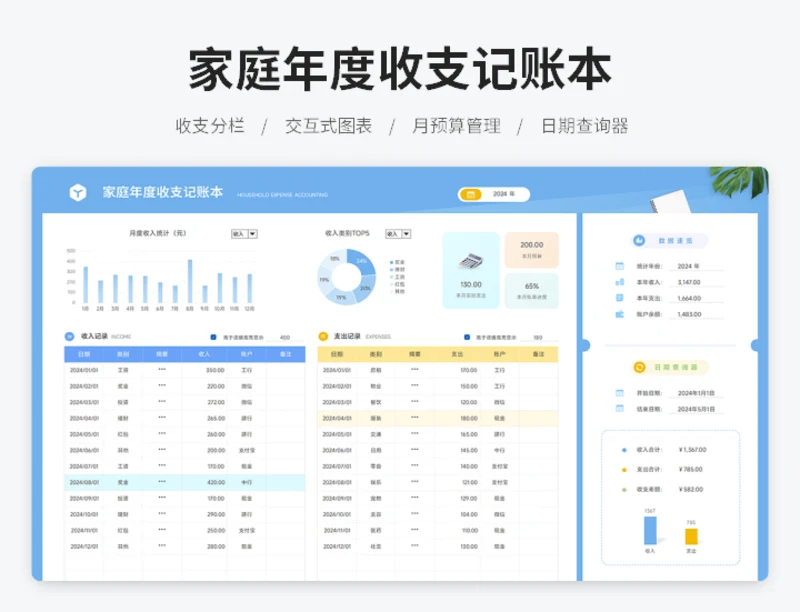Click the yellow round icon beside 支出记录
Viewport: 800px width, 612px height.
[x=322, y=336]
